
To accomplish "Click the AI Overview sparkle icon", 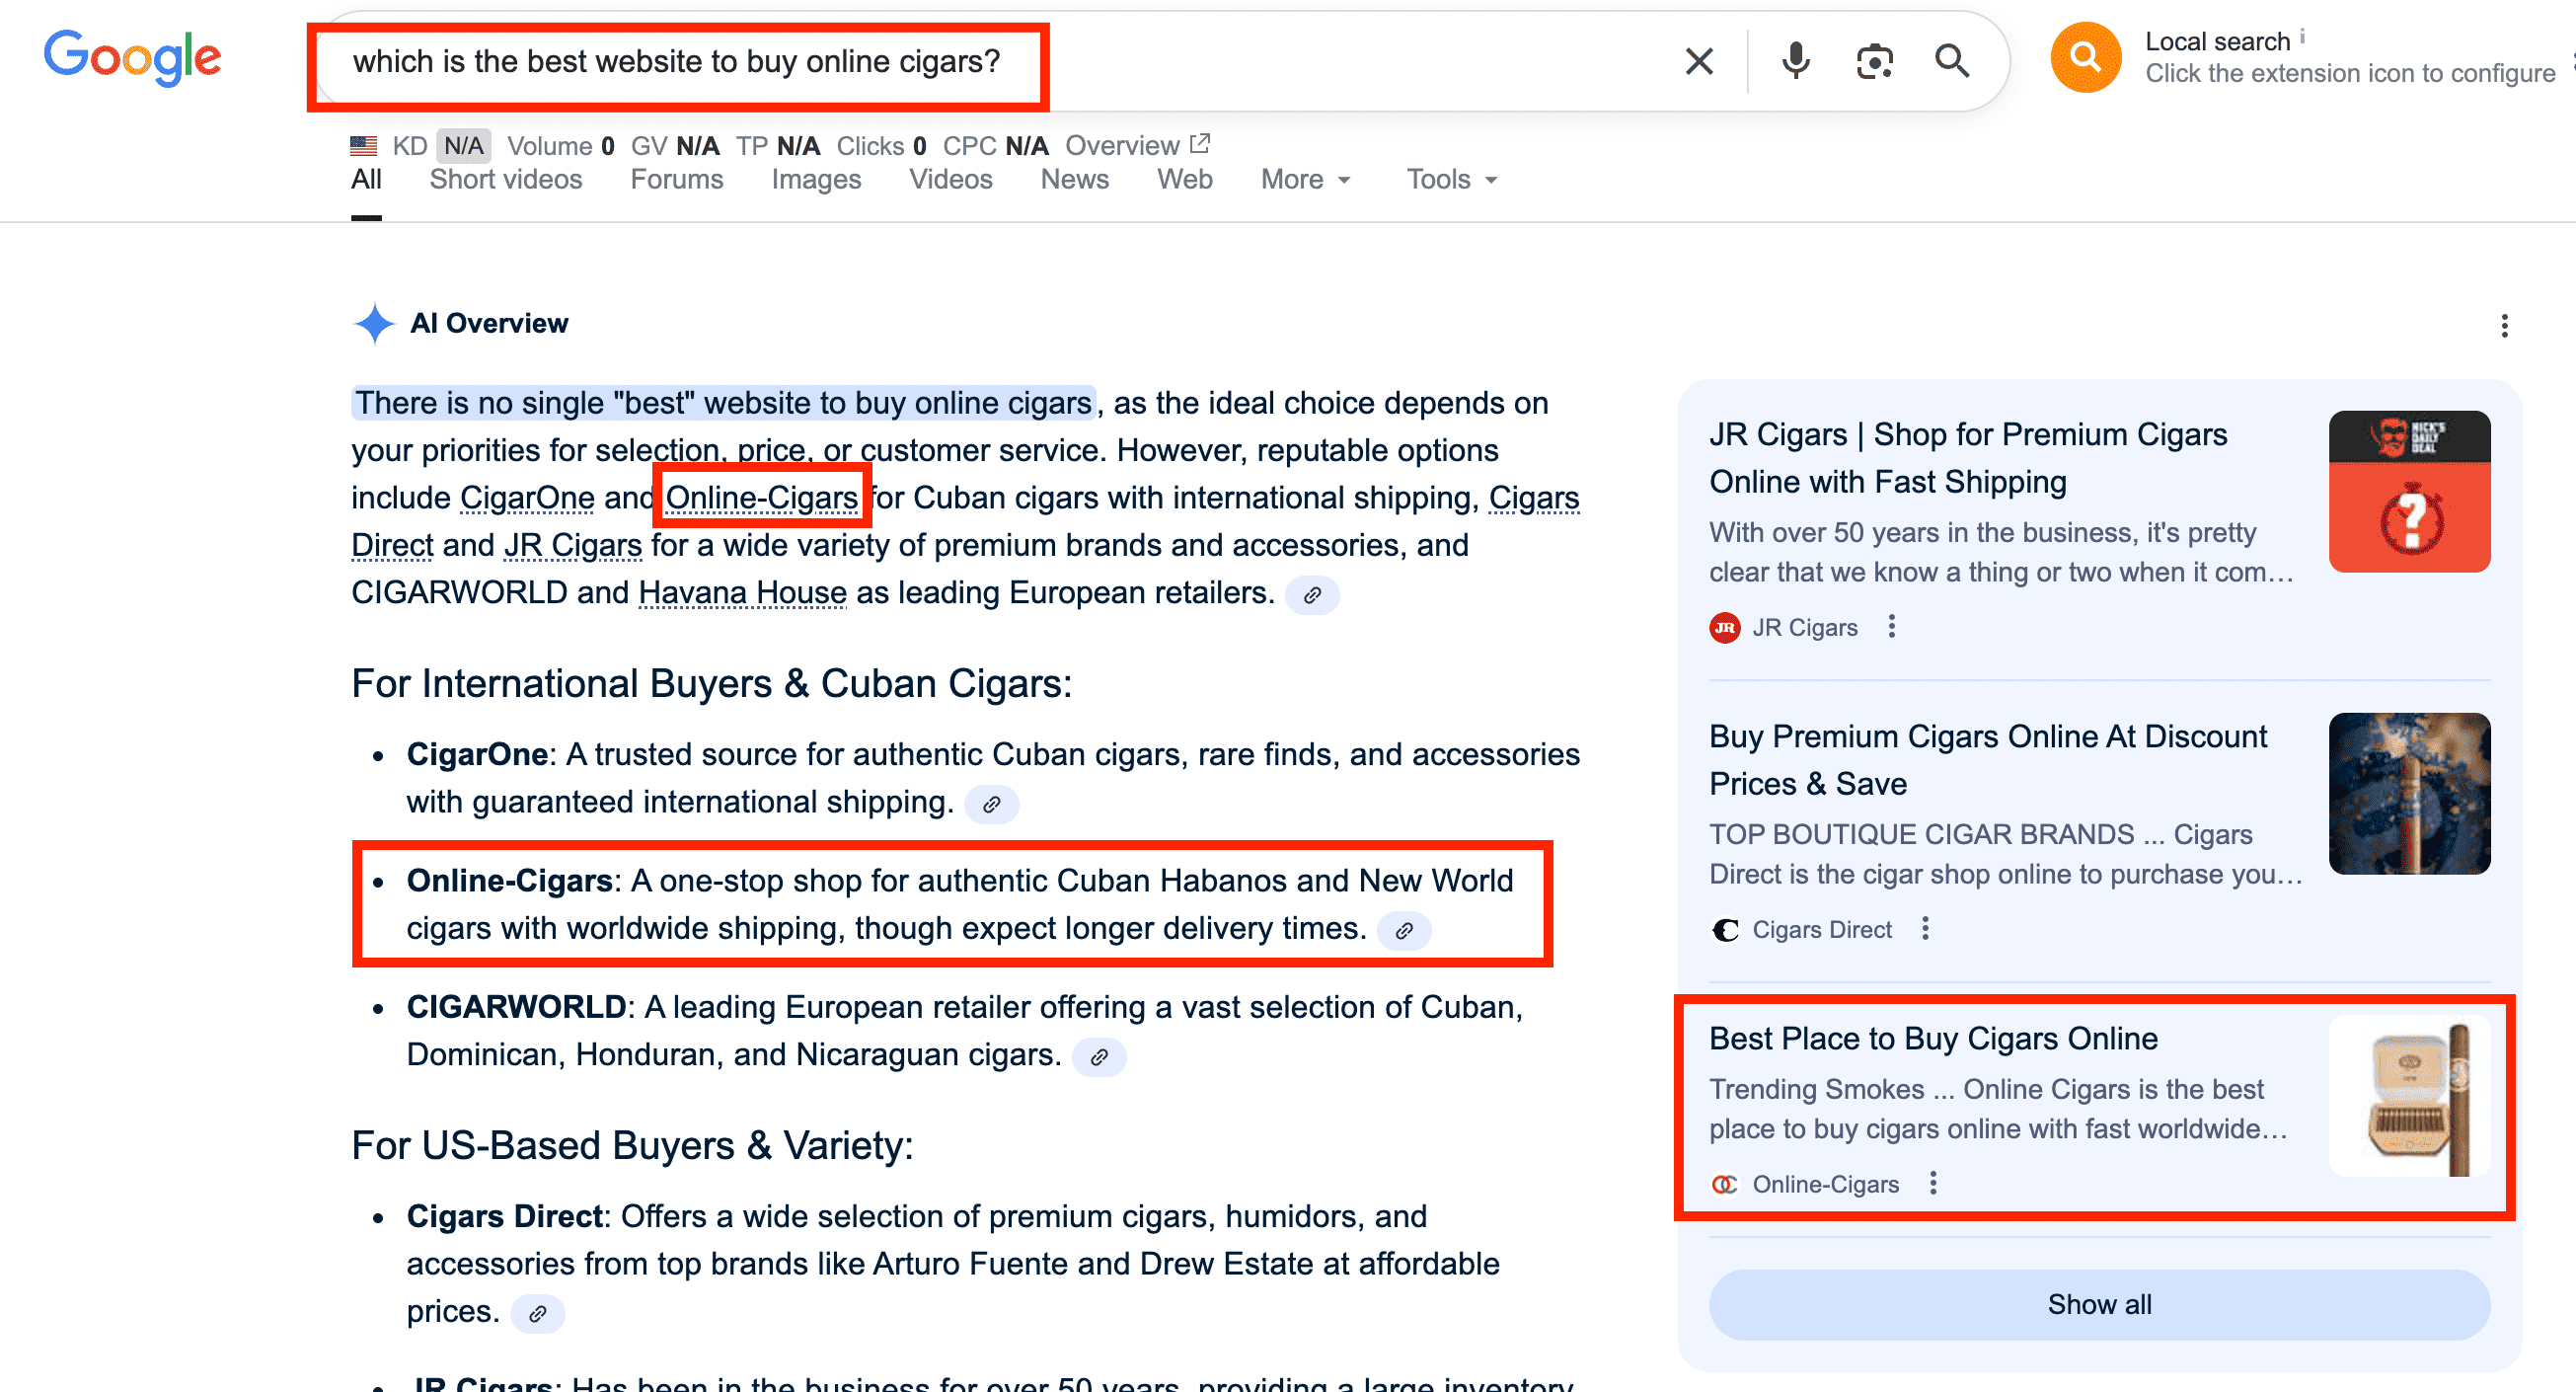I will click(374, 323).
